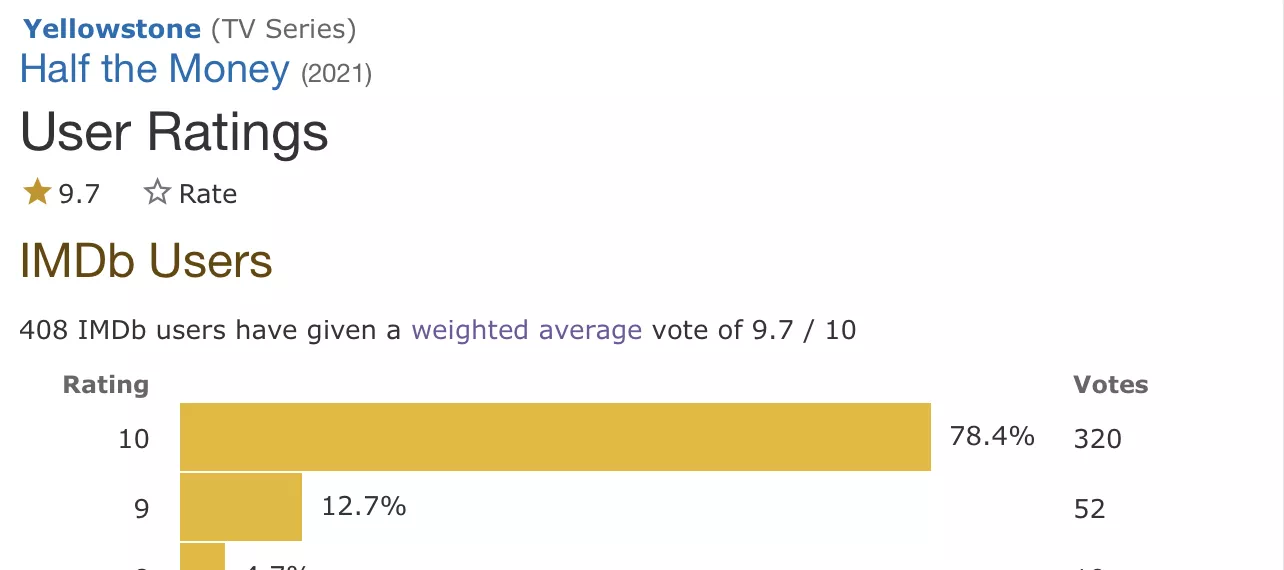
Task: Click the IMDb Users section heading
Action: (x=146, y=261)
